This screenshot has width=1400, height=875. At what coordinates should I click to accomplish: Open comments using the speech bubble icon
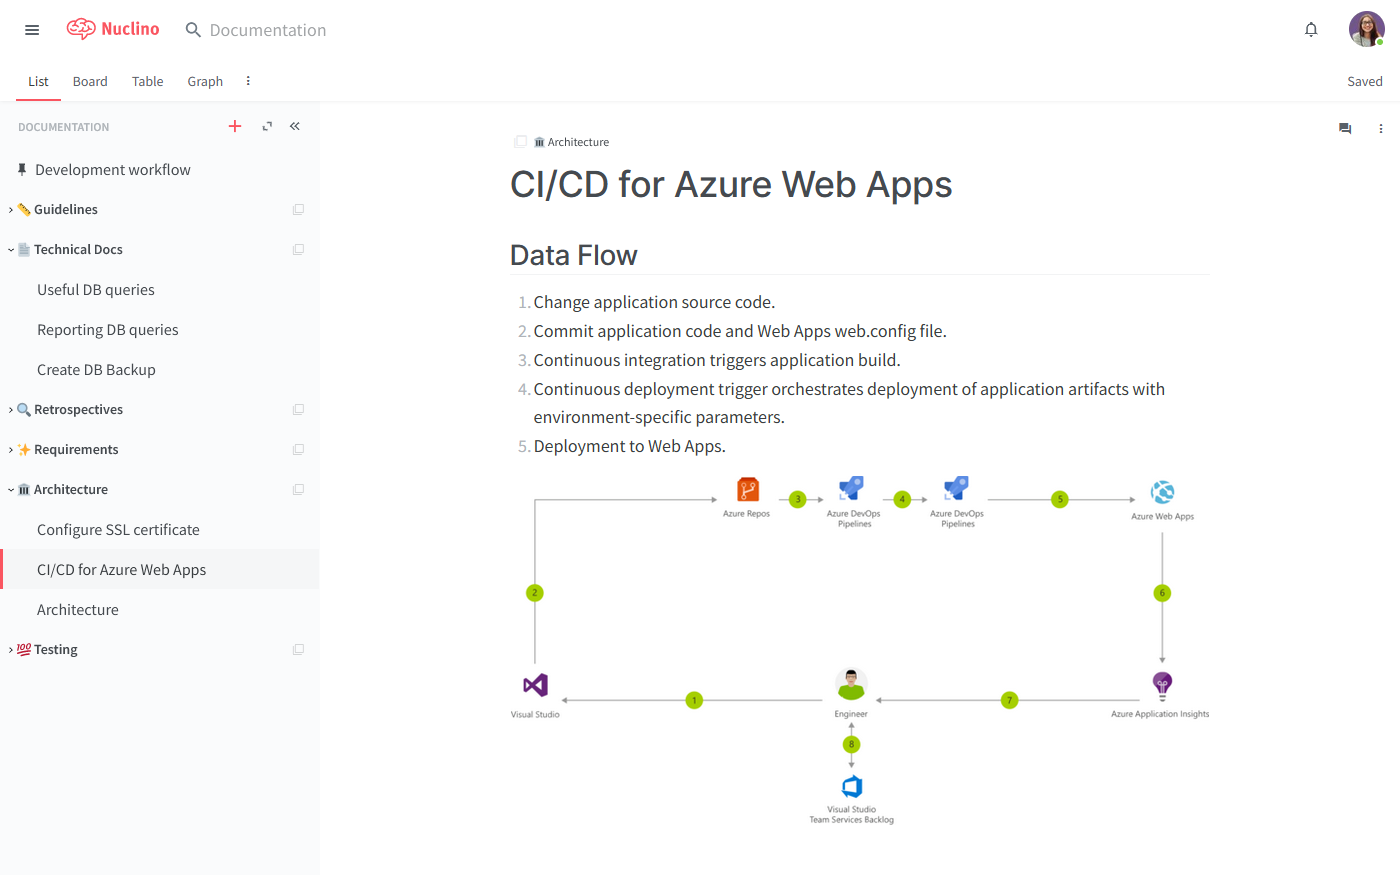click(x=1345, y=128)
